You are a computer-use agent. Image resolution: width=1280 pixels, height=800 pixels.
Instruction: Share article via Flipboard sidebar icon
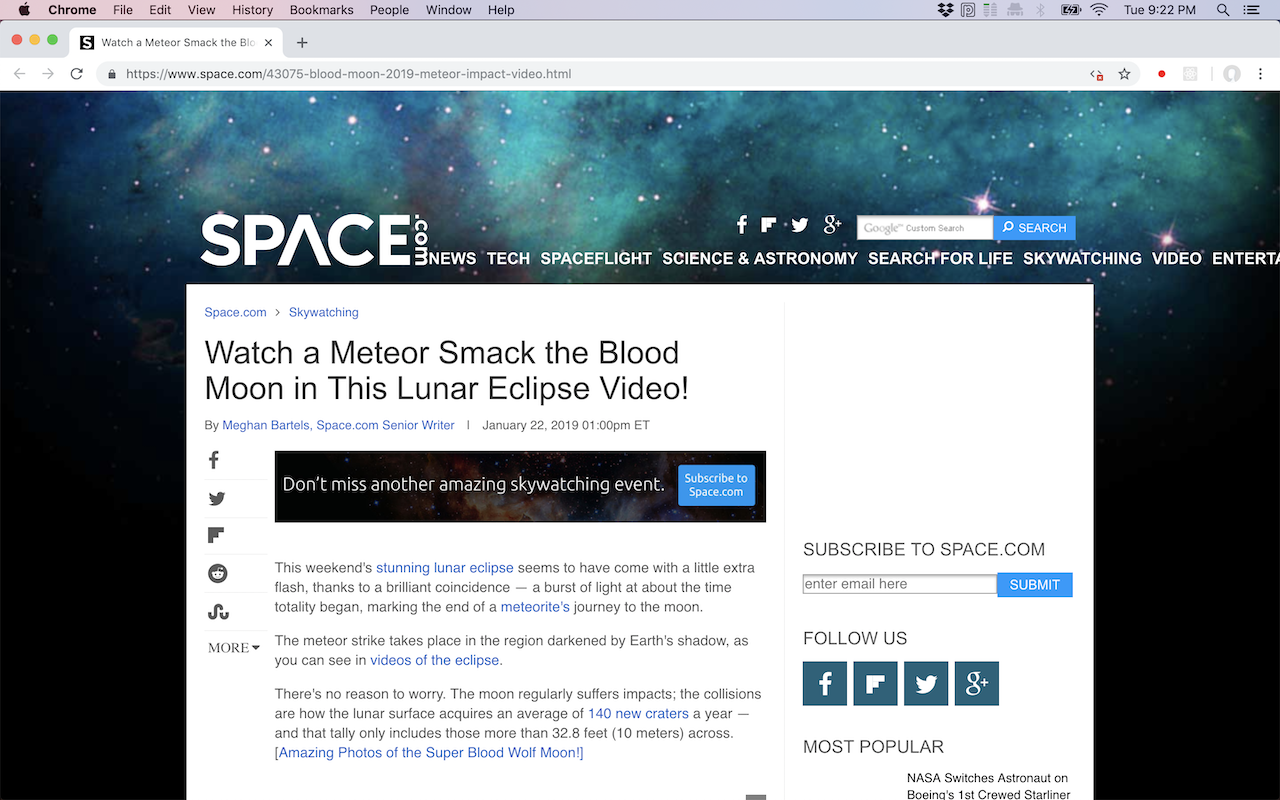[216, 536]
